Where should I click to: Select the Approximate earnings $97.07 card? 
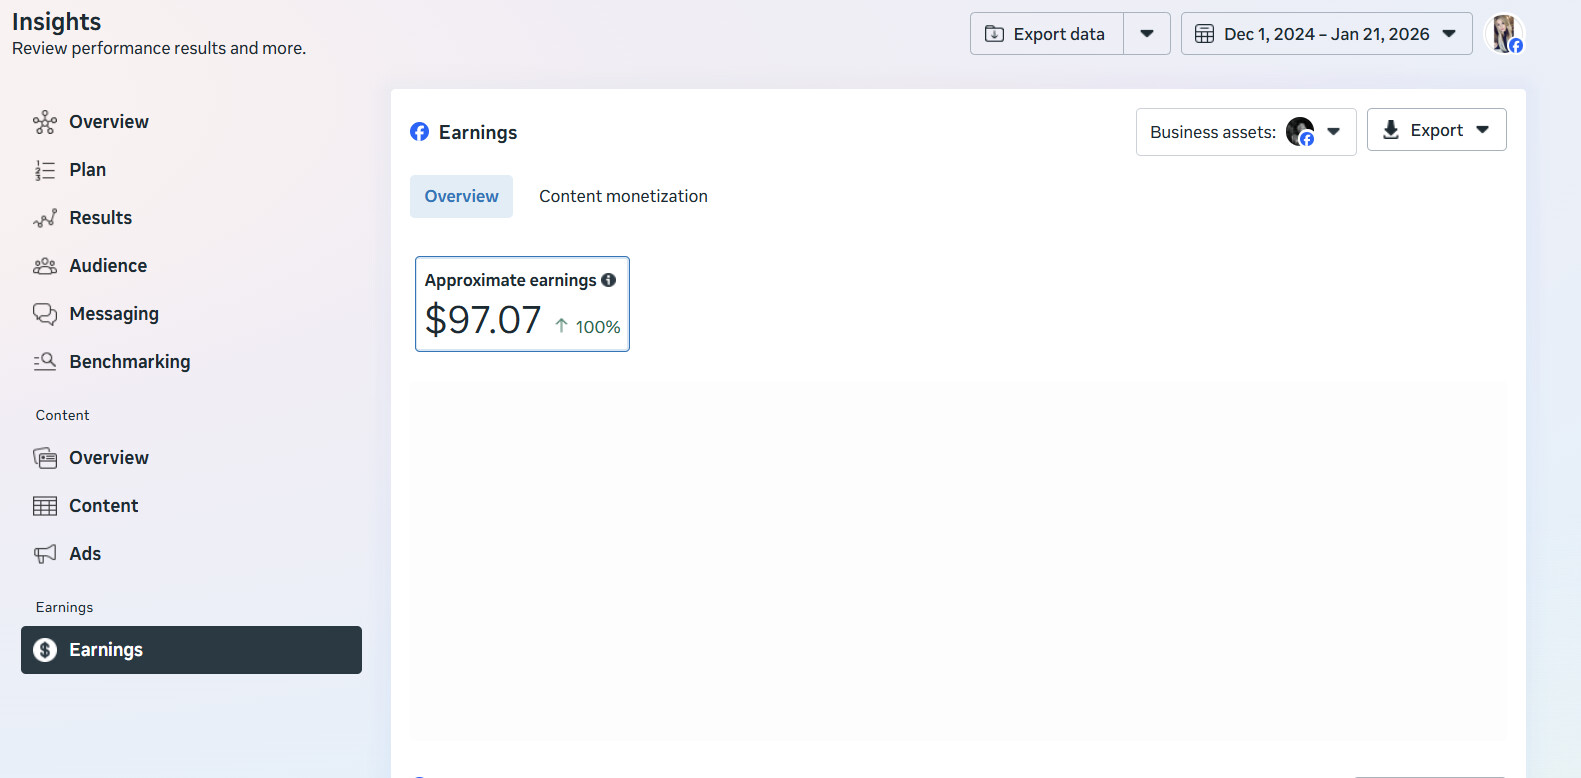522,304
